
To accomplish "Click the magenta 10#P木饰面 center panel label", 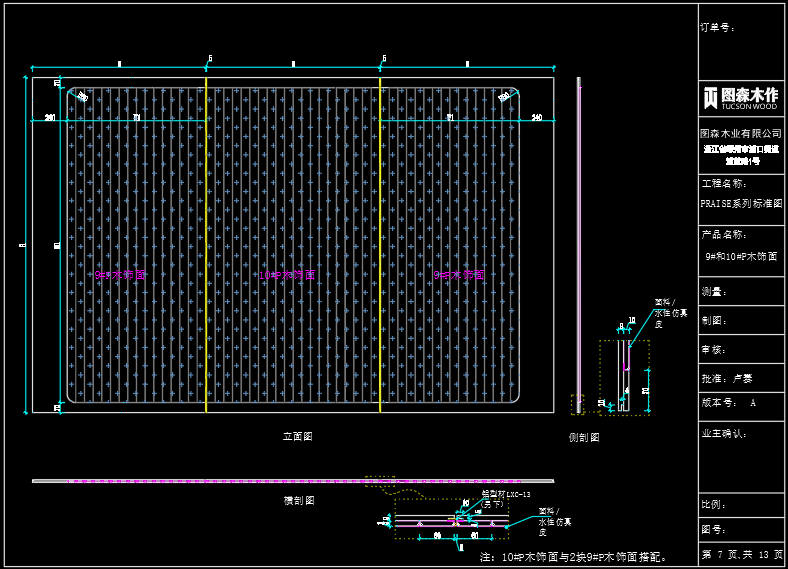I will point(287,274).
